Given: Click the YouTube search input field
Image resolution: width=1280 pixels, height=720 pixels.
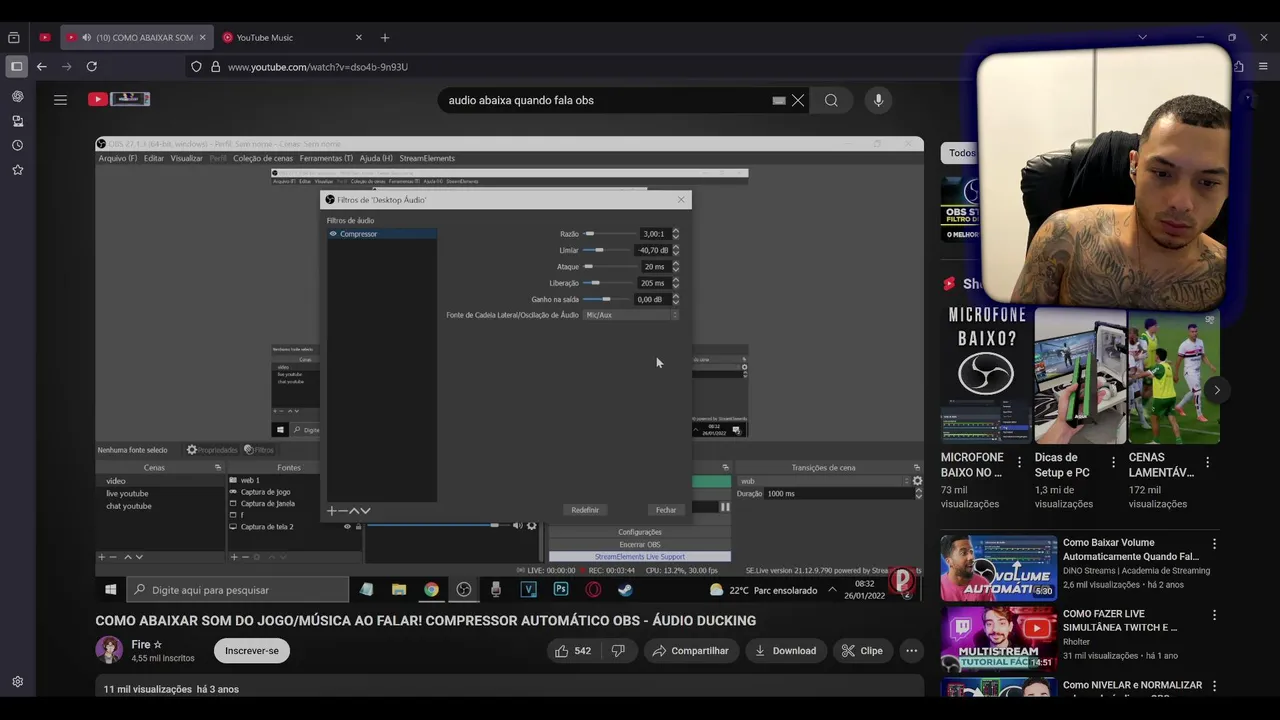Looking at the screenshot, I should coord(605,100).
